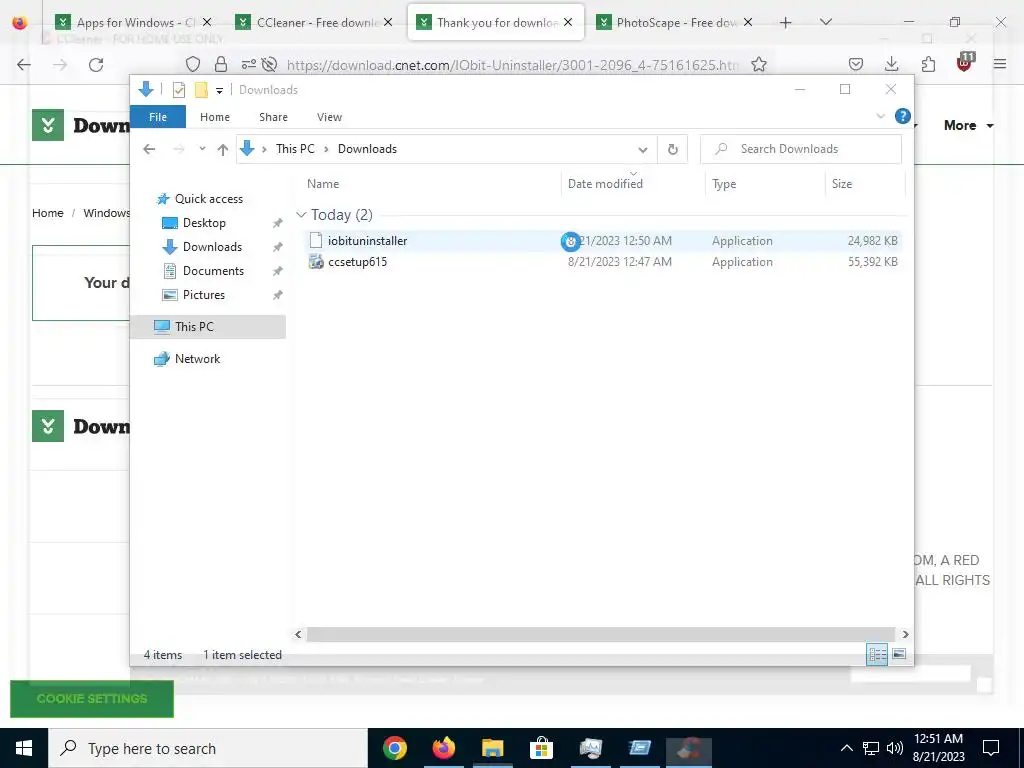Viewport: 1024px width, 768px height.
Task: Click Properties quick access toolbar icon
Action: [x=179, y=89]
